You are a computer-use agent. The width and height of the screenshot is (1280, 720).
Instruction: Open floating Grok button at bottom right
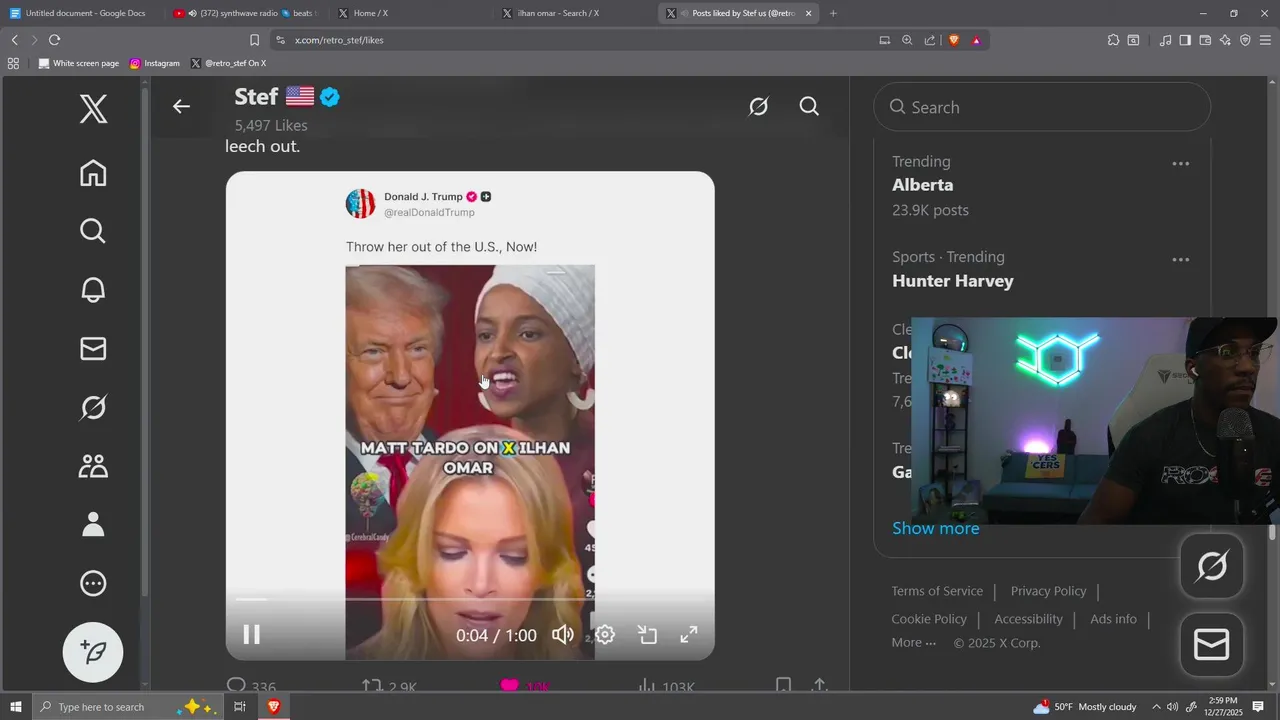1212,566
